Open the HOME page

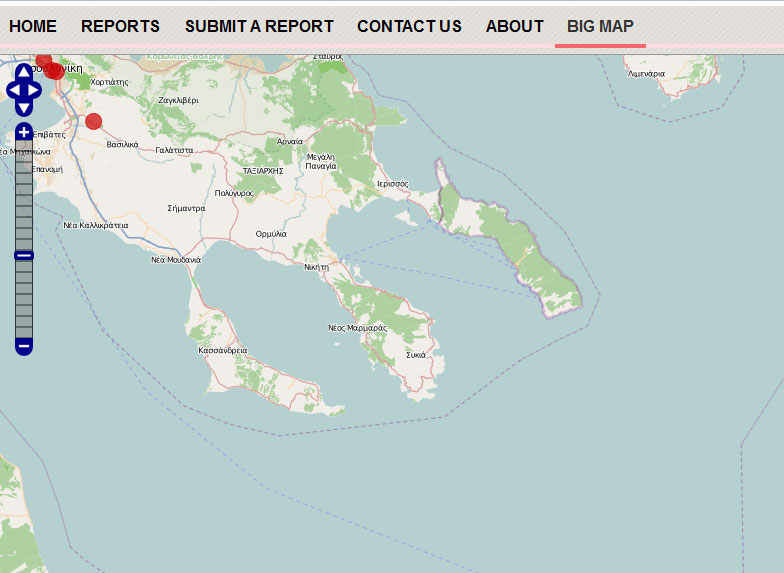[x=33, y=27]
